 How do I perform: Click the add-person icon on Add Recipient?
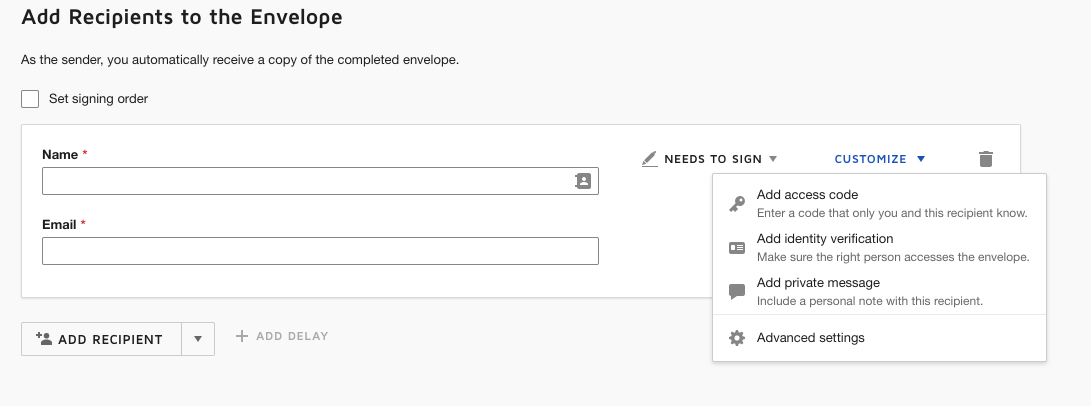[x=43, y=339]
